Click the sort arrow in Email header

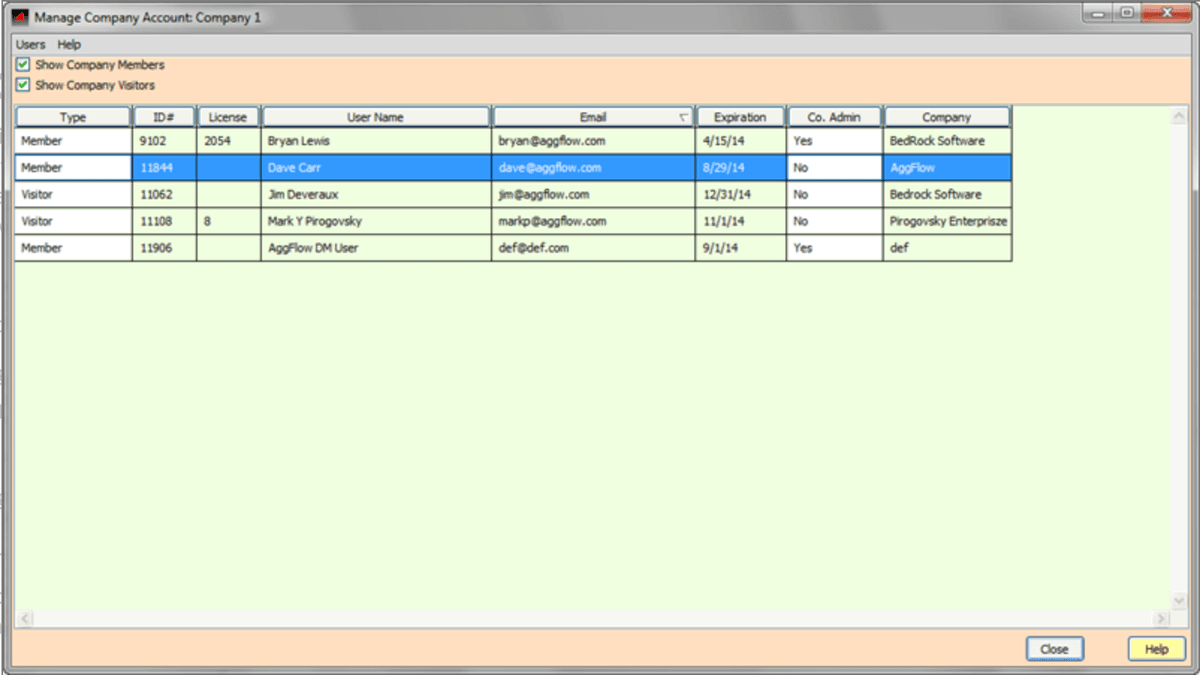tap(683, 118)
